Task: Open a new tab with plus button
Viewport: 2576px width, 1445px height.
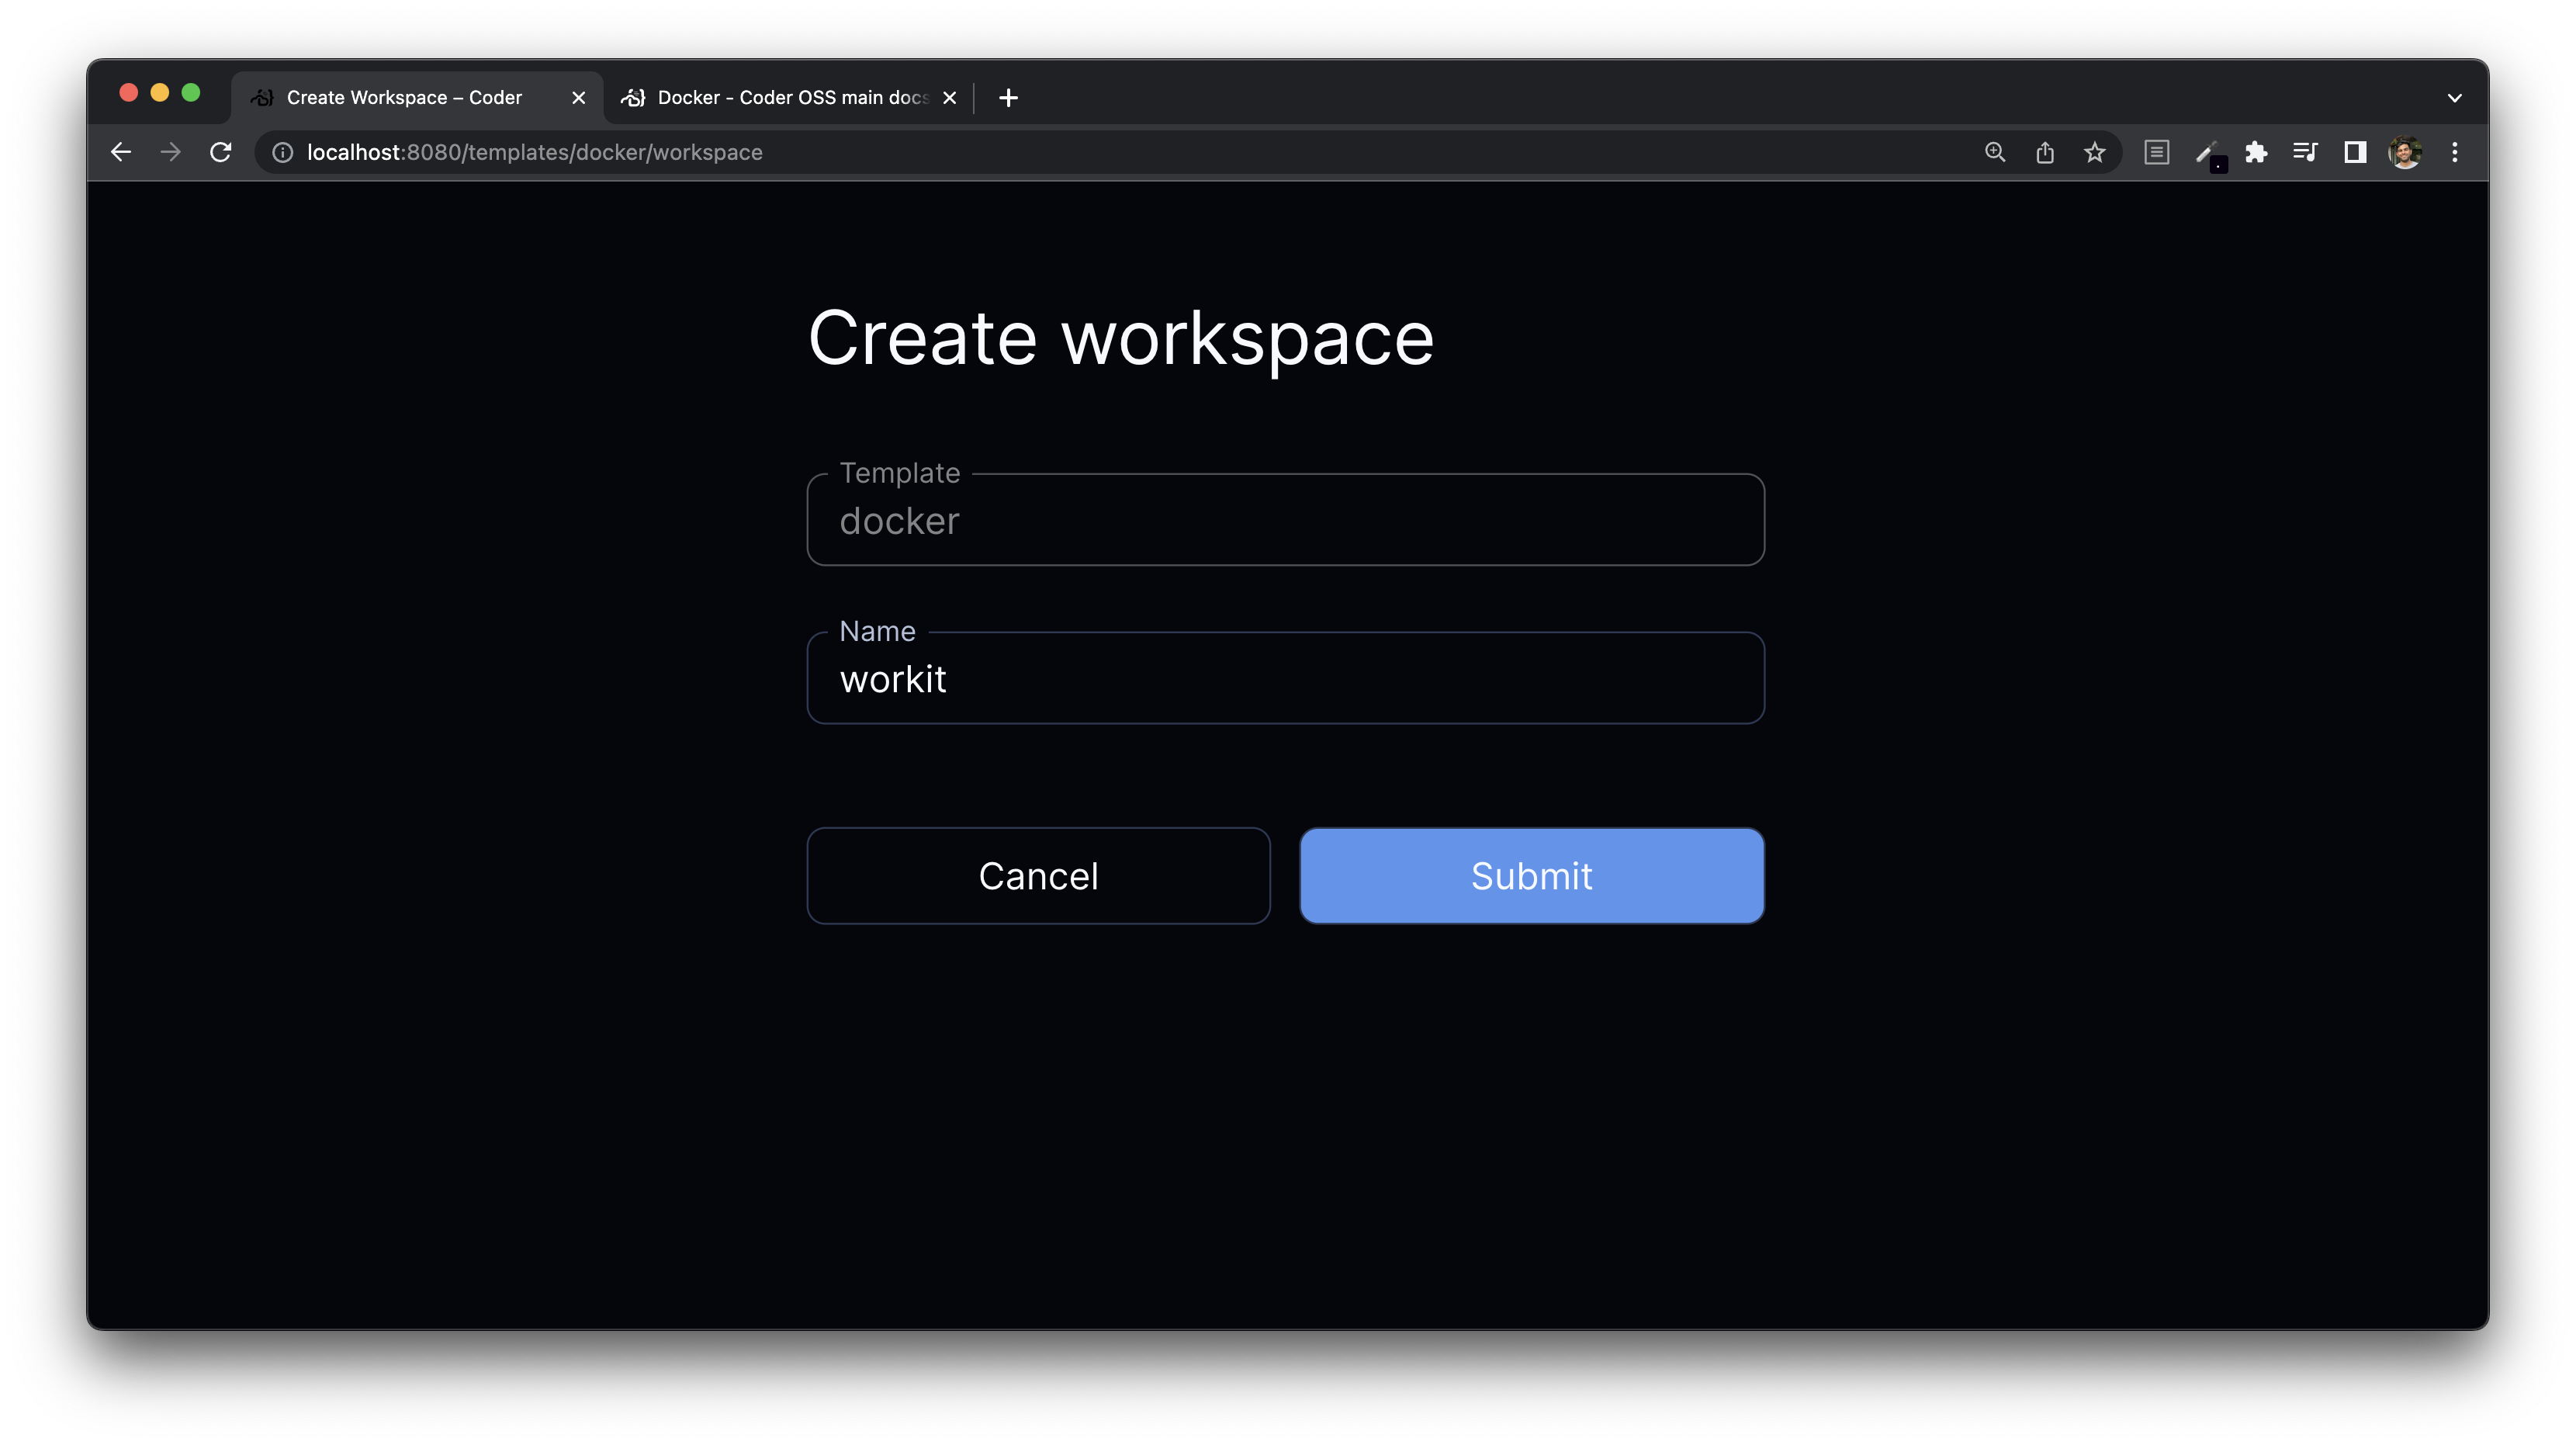Action: click(1009, 98)
